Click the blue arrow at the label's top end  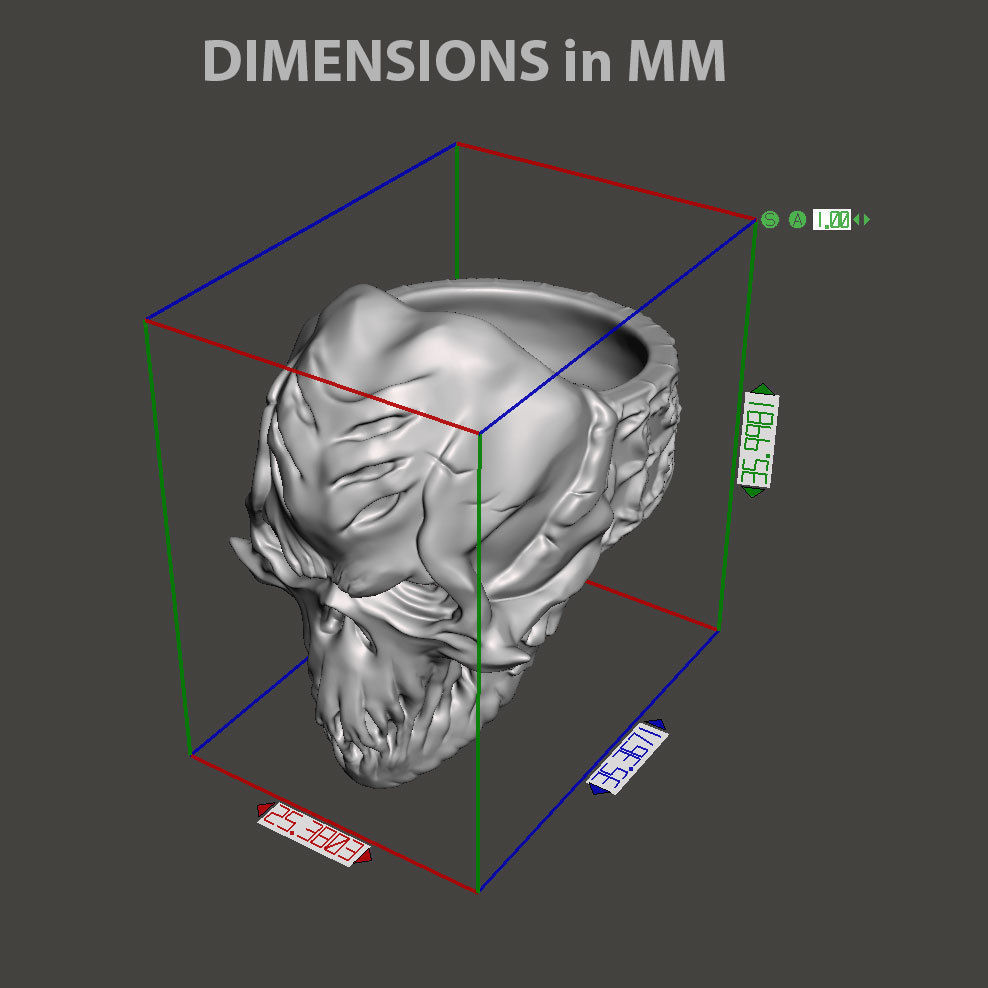click(657, 725)
